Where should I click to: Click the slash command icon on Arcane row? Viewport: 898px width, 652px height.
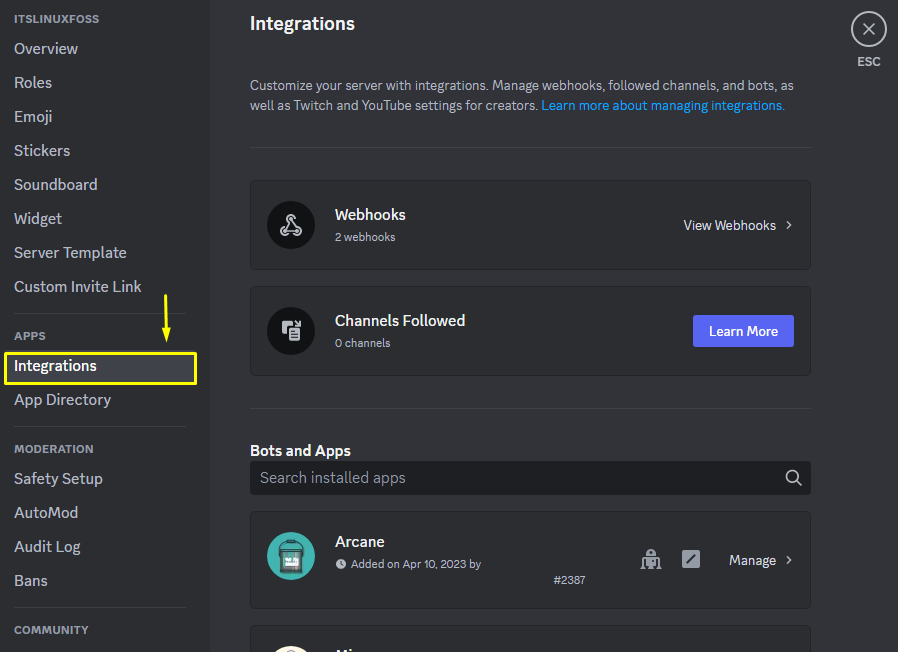click(691, 559)
